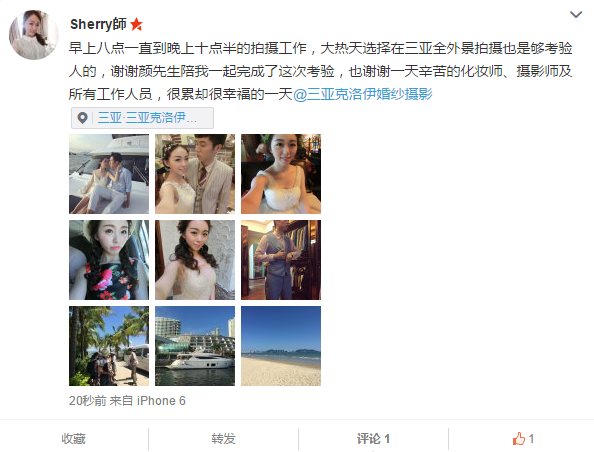Click the 转发 repost button

tap(224, 439)
